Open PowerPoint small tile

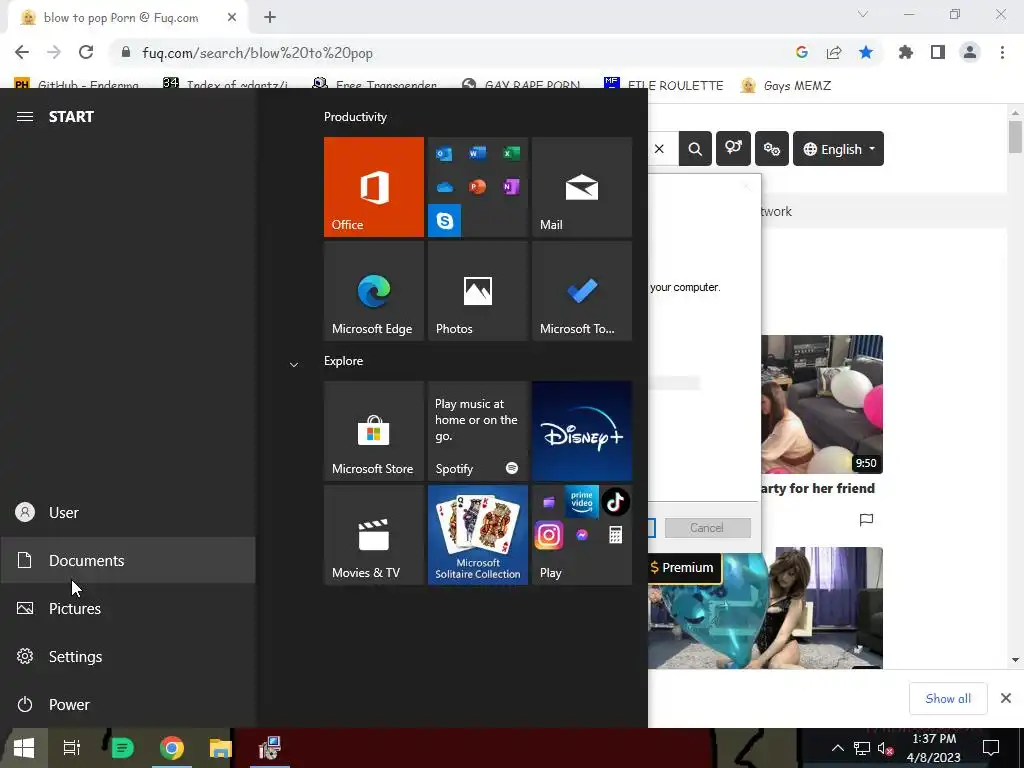coord(477,187)
